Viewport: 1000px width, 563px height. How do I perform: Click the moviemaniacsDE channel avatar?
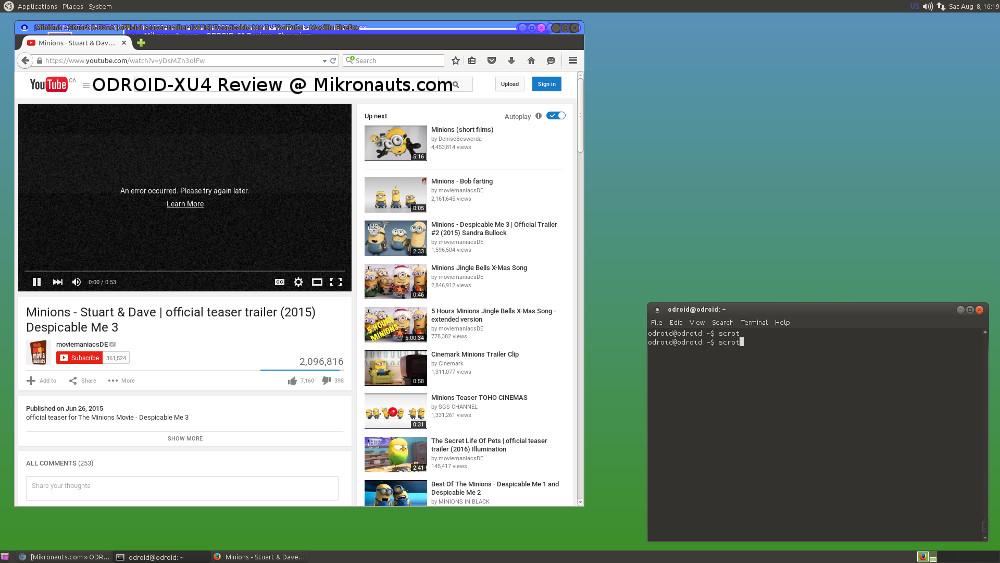point(38,352)
